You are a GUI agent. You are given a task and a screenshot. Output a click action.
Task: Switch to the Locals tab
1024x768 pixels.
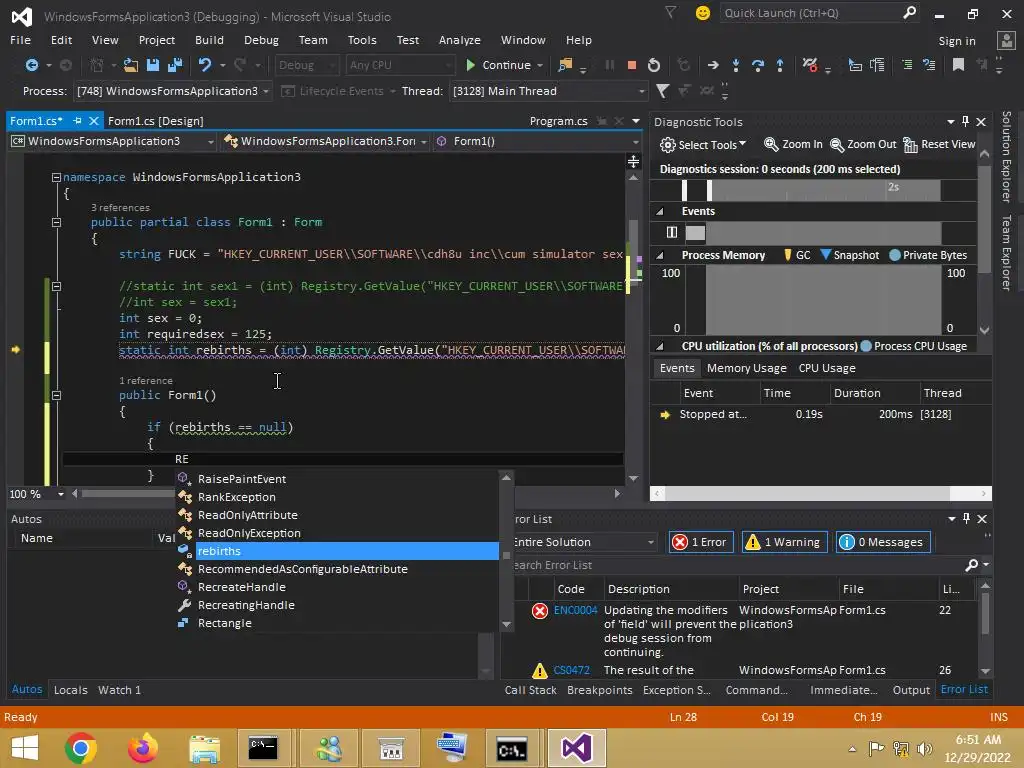pos(71,690)
